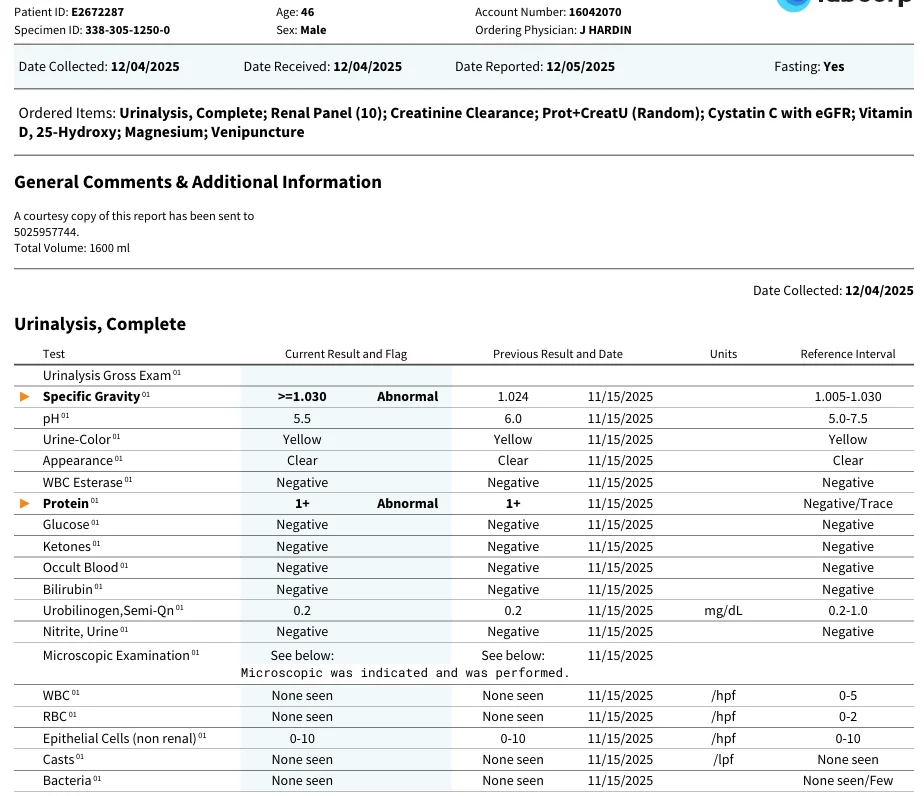Image resolution: width=924 pixels, height=796 pixels.
Task: Click the WBC reference interval 0-5
Action: coord(847,695)
